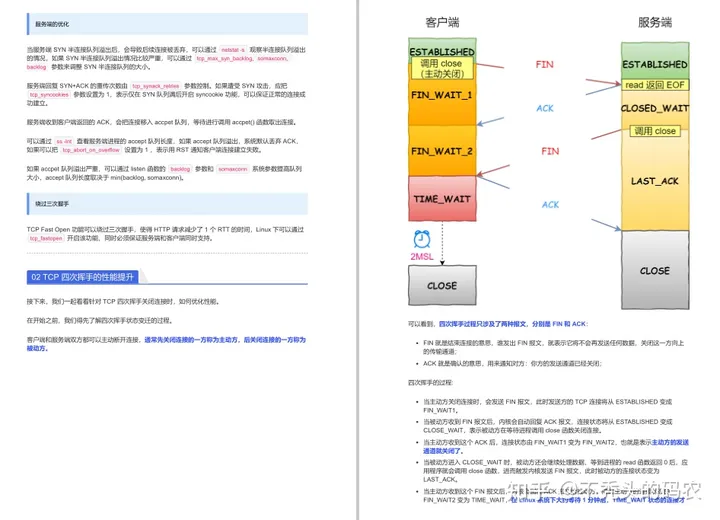The image size is (720, 520).
Task: Click the backlog tag after listen 函数的
Action: click(180, 169)
